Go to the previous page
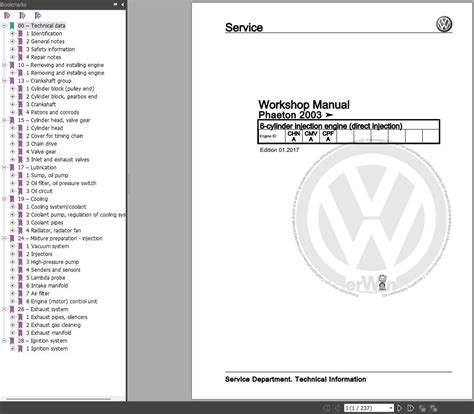Image resolution: width=474 pixels, height=414 pixels. pyautogui.click(x=337, y=408)
